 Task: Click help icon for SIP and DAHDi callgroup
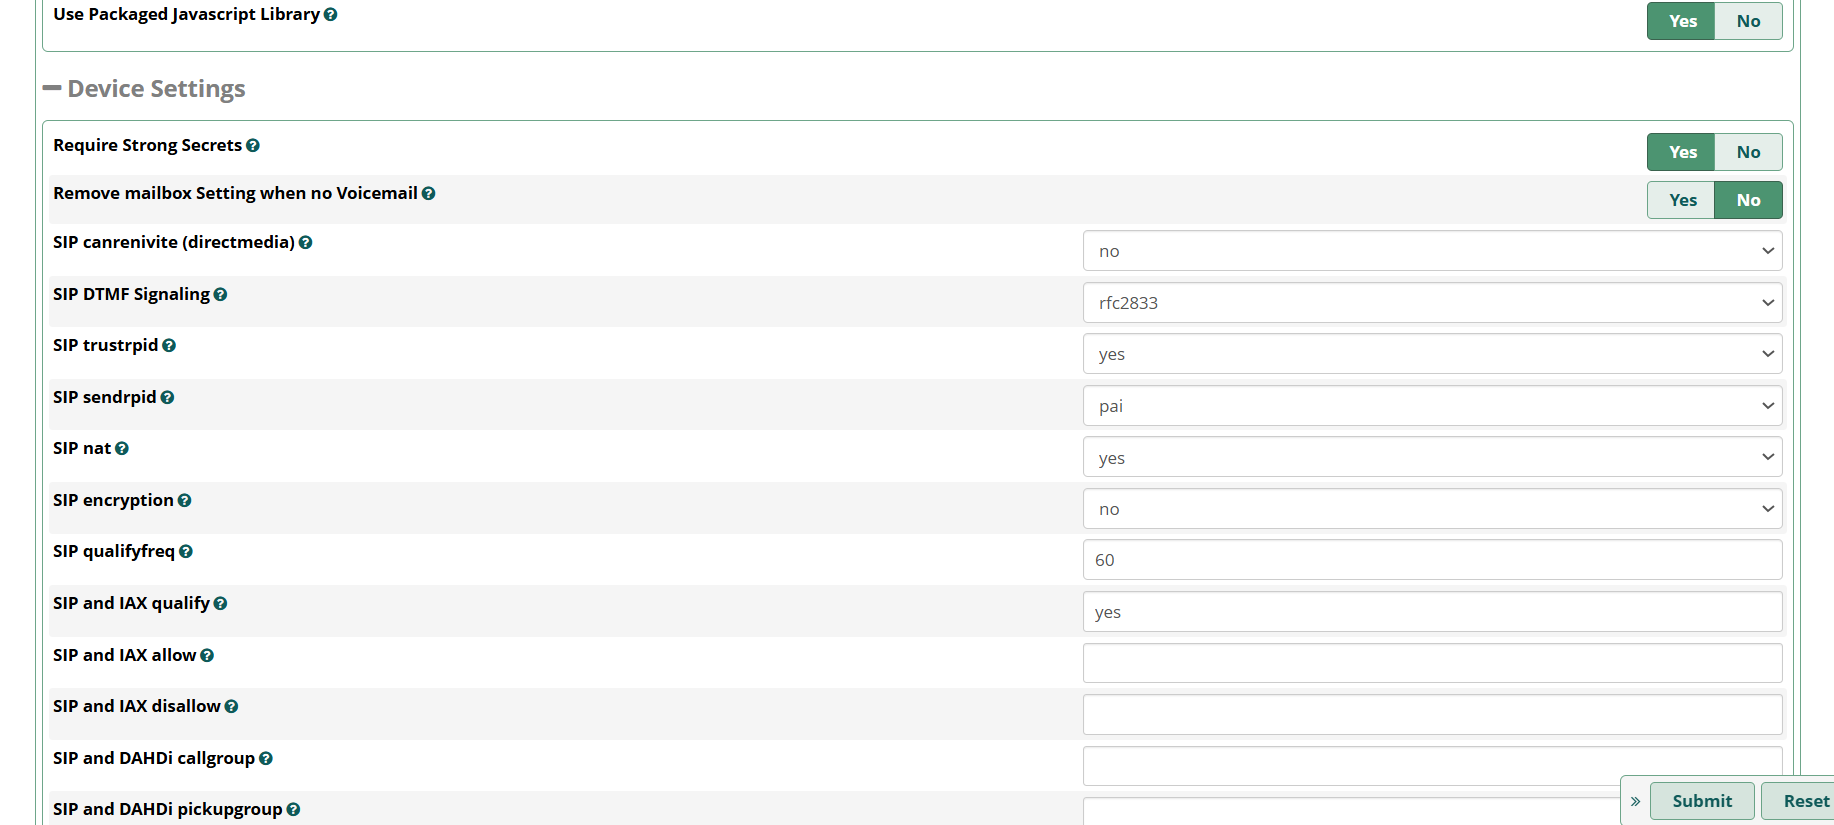[266, 759]
